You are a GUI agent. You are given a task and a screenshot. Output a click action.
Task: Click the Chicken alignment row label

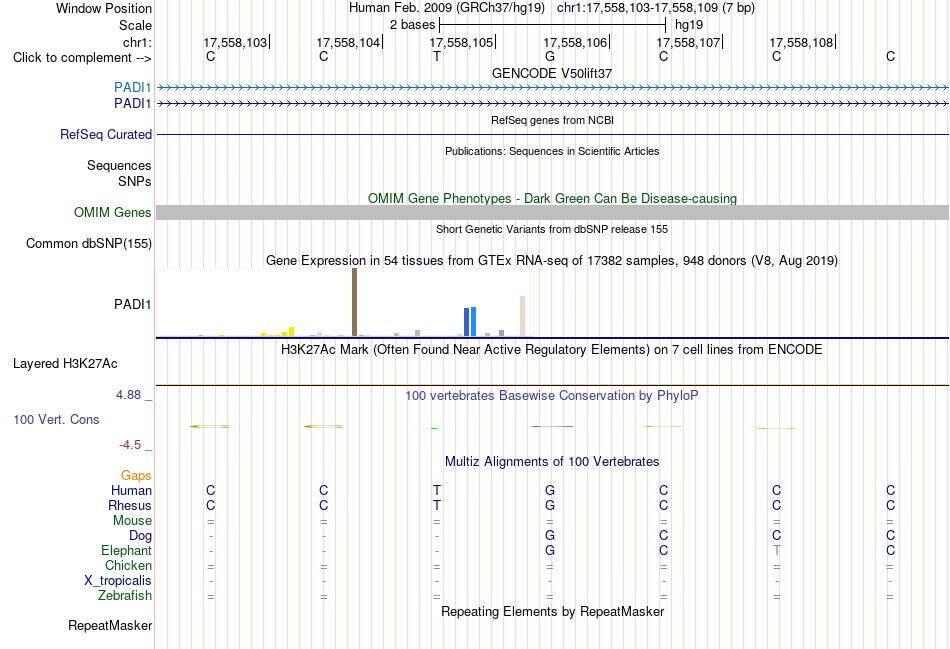[x=128, y=565]
